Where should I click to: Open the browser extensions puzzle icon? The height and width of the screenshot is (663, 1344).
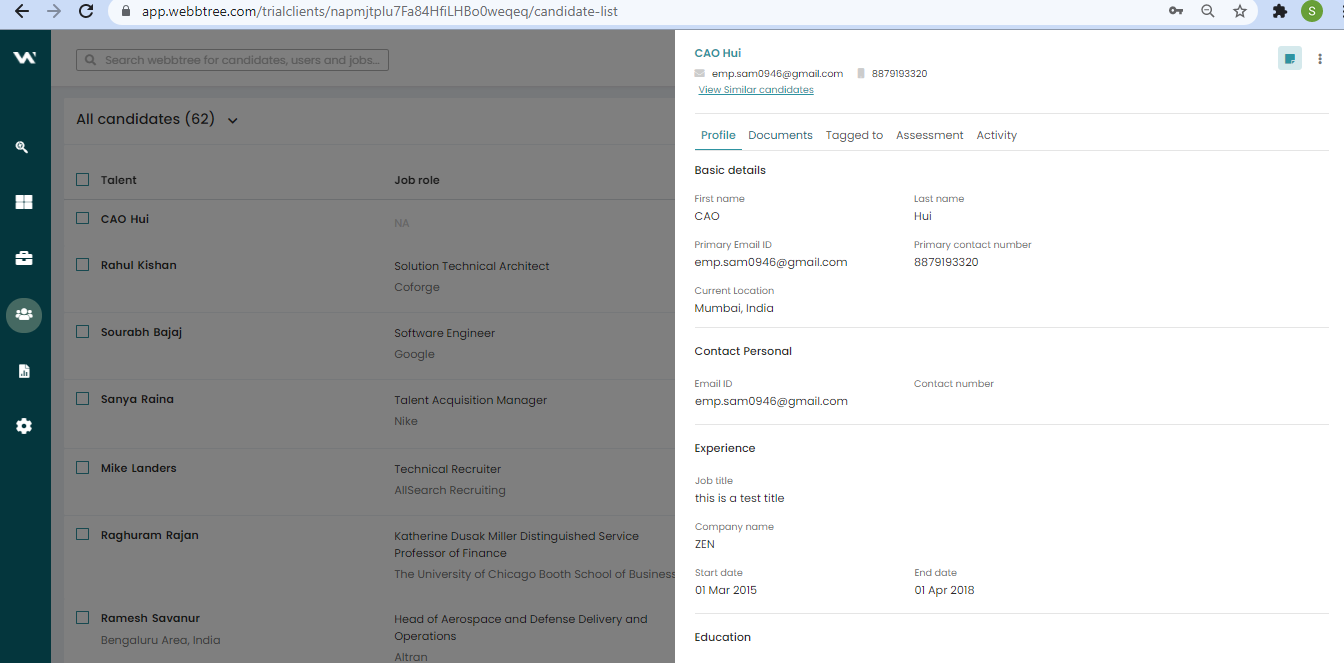click(x=1279, y=11)
